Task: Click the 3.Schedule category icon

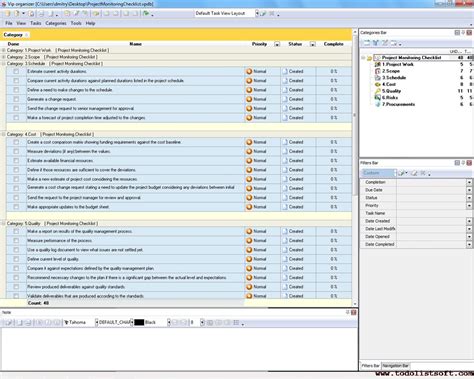Action: pos(377,78)
